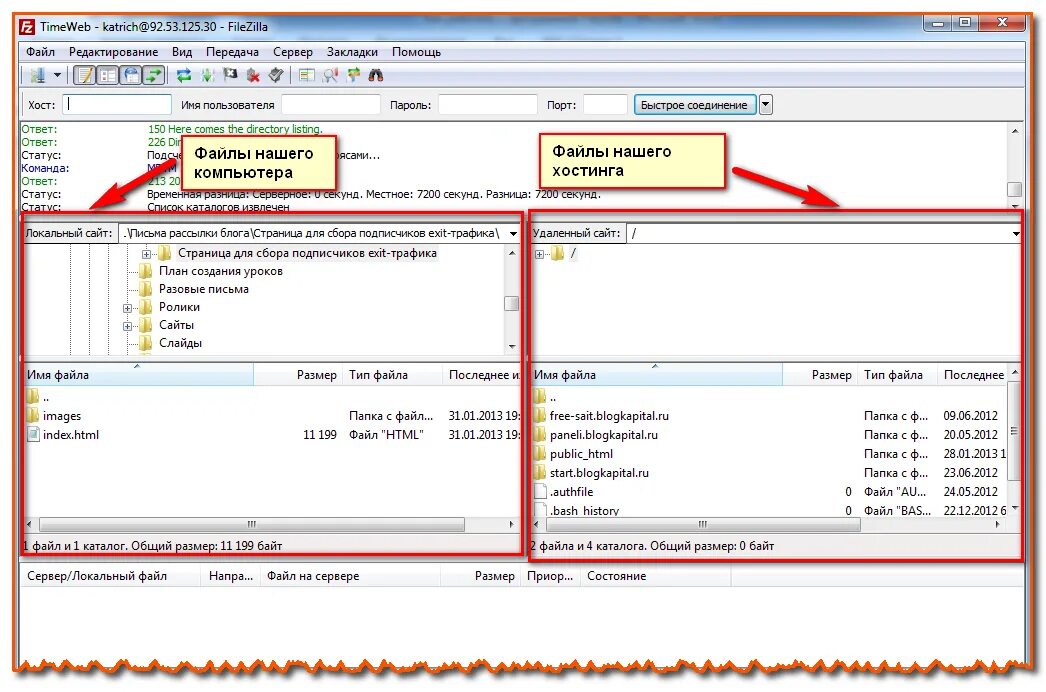Click the local parent directory '..' folder icon
This screenshot has width=1046, height=692.
point(33,396)
